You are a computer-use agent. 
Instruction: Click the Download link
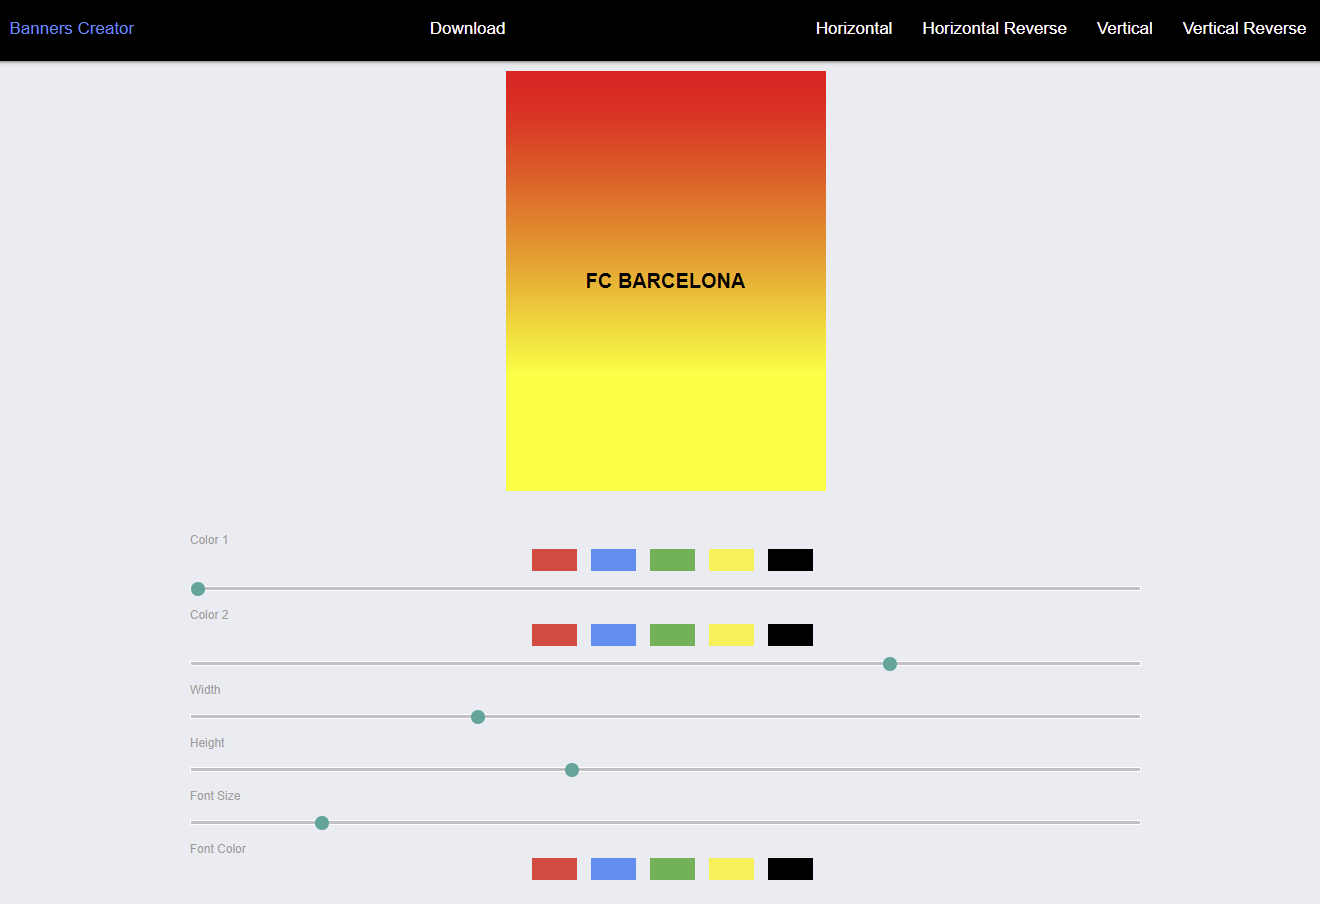click(x=467, y=28)
